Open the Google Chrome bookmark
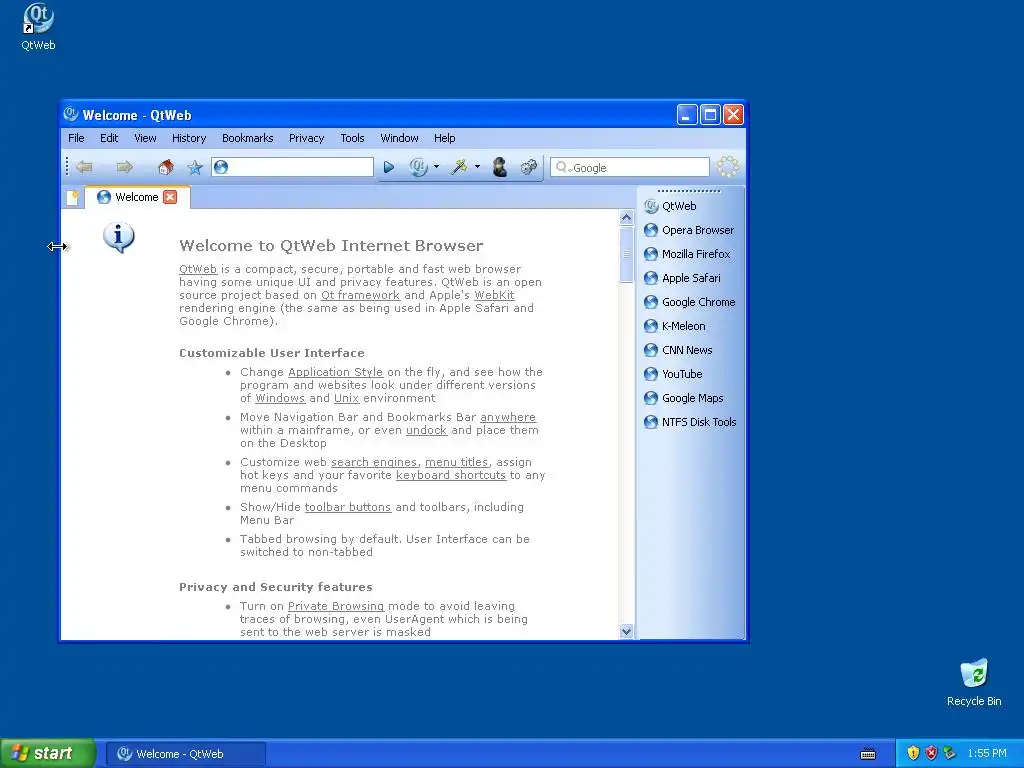 coord(690,302)
